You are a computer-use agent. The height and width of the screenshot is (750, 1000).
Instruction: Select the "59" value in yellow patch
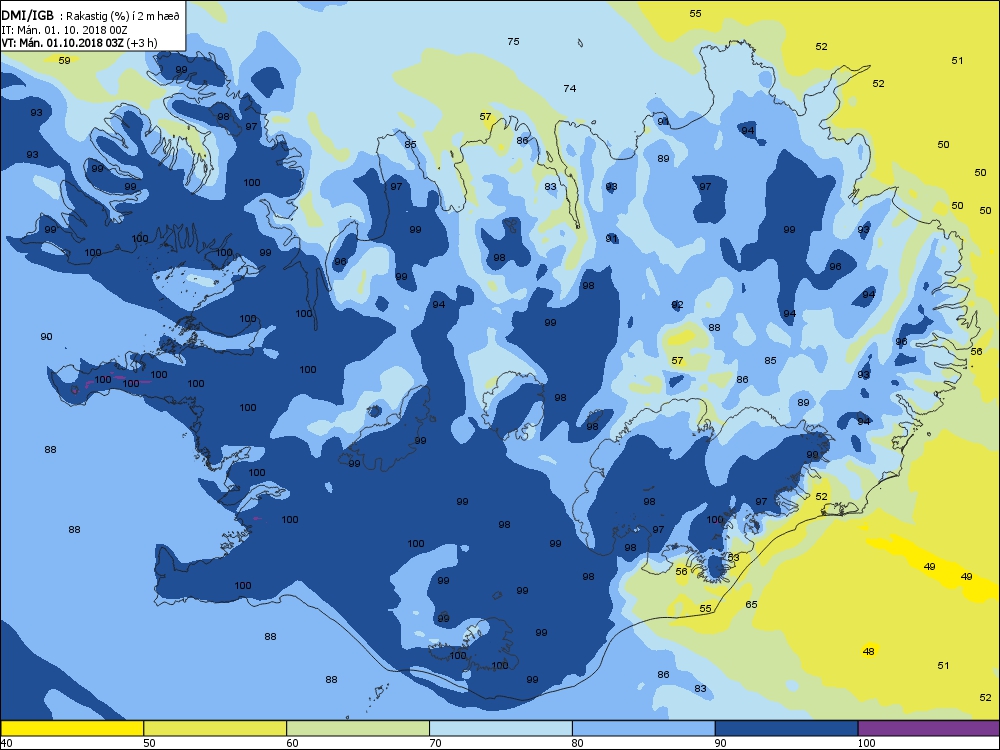coord(64,61)
